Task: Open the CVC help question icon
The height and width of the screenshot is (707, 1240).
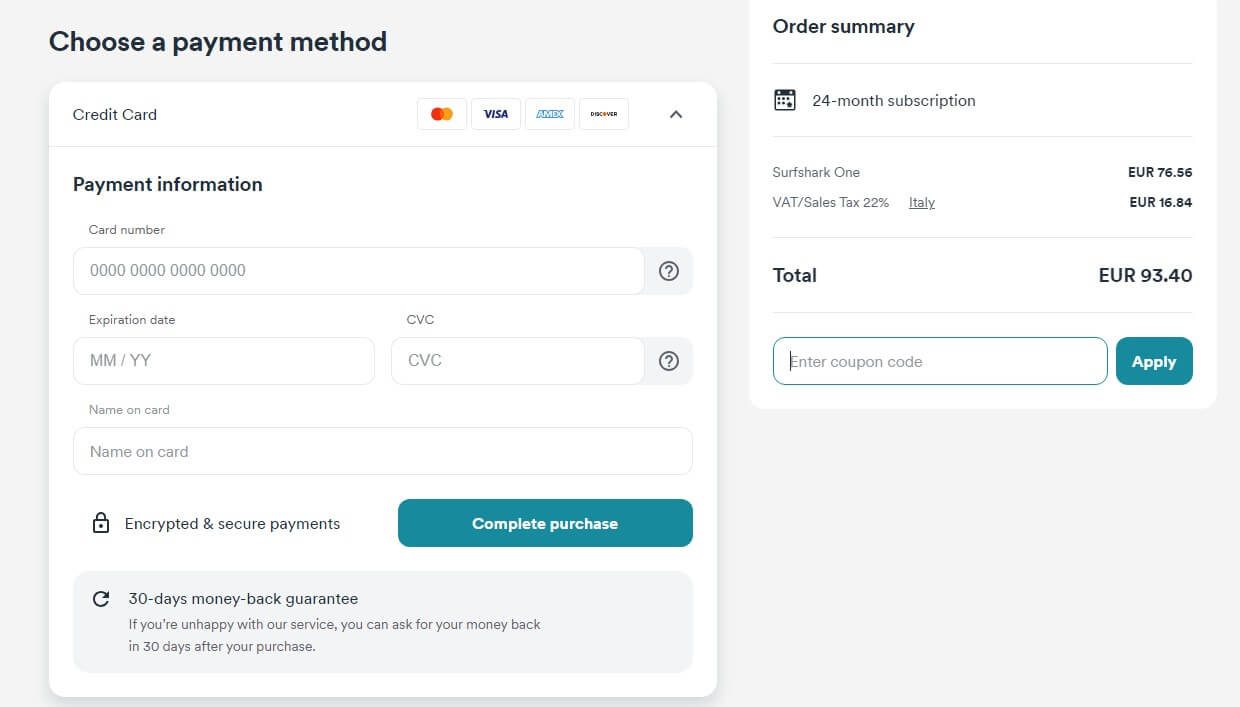Action: tap(669, 361)
